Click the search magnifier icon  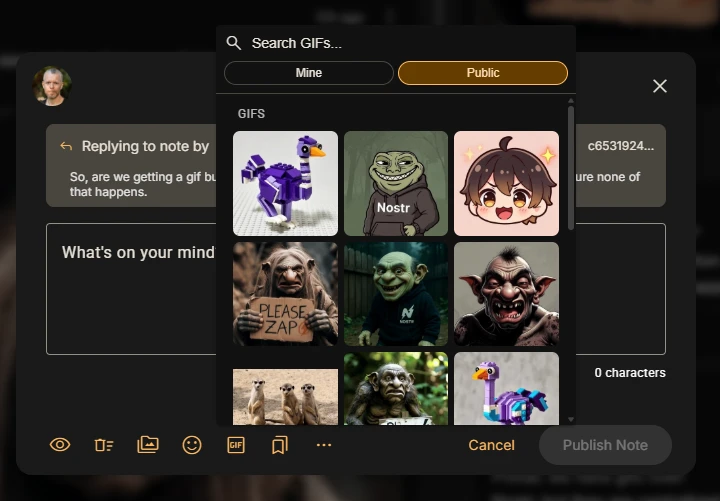[x=234, y=43]
